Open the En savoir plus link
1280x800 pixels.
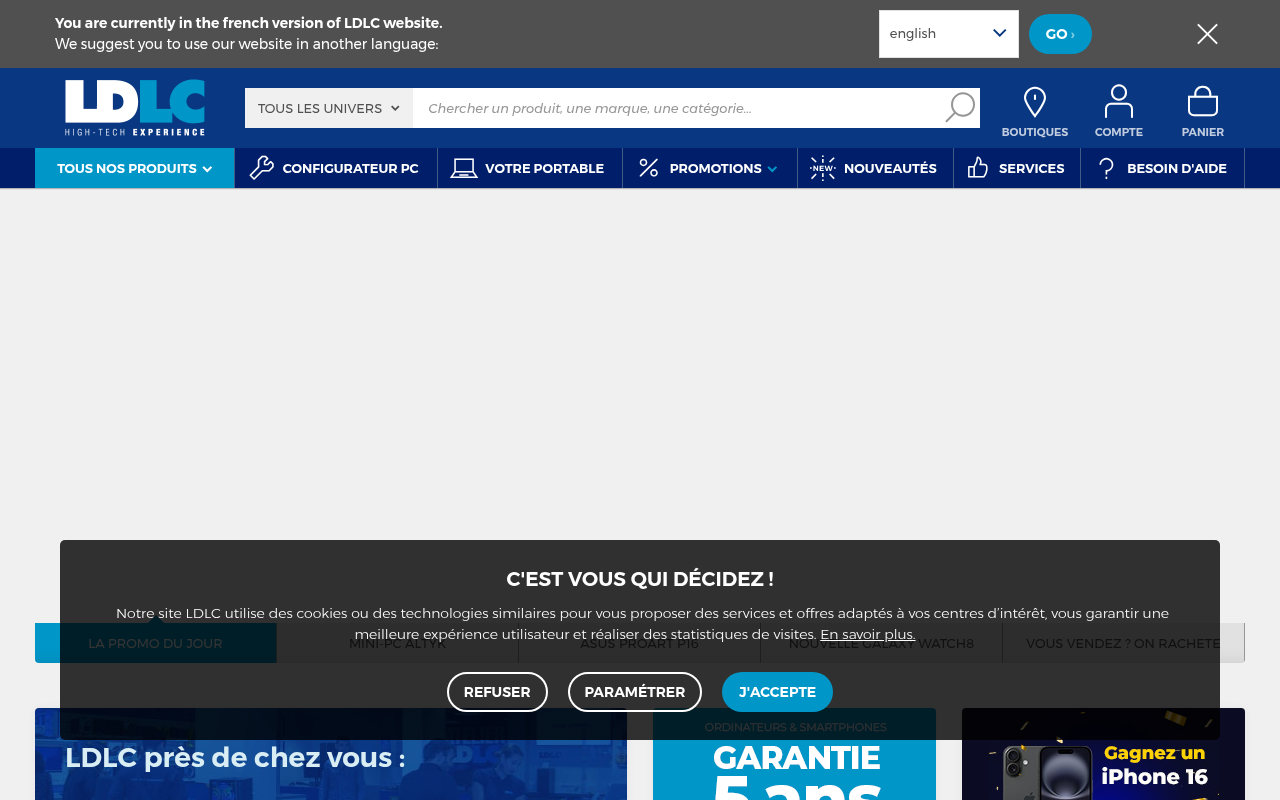(x=868, y=634)
